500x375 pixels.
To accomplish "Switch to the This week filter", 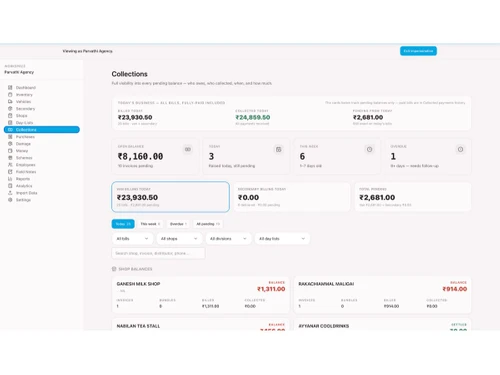I will click(150, 224).
